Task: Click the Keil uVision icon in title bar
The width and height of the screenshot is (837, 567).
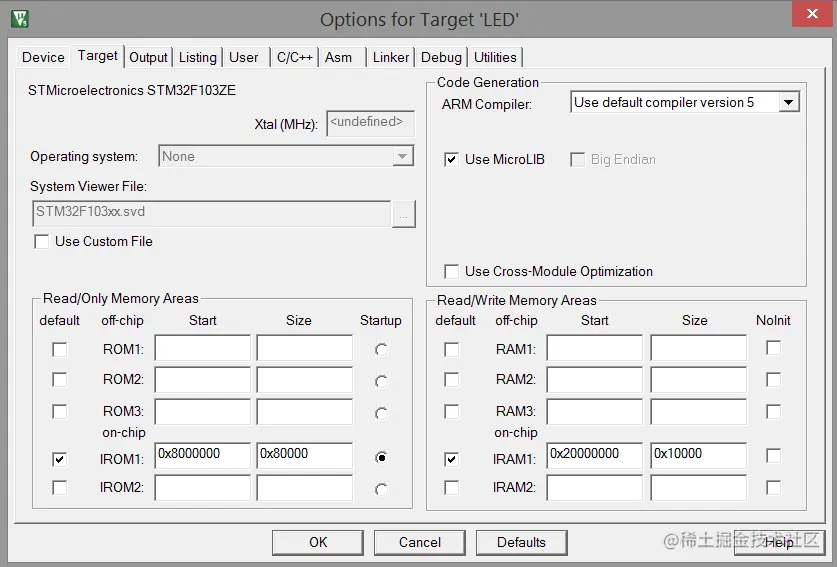Action: pyautogui.click(x=20, y=19)
